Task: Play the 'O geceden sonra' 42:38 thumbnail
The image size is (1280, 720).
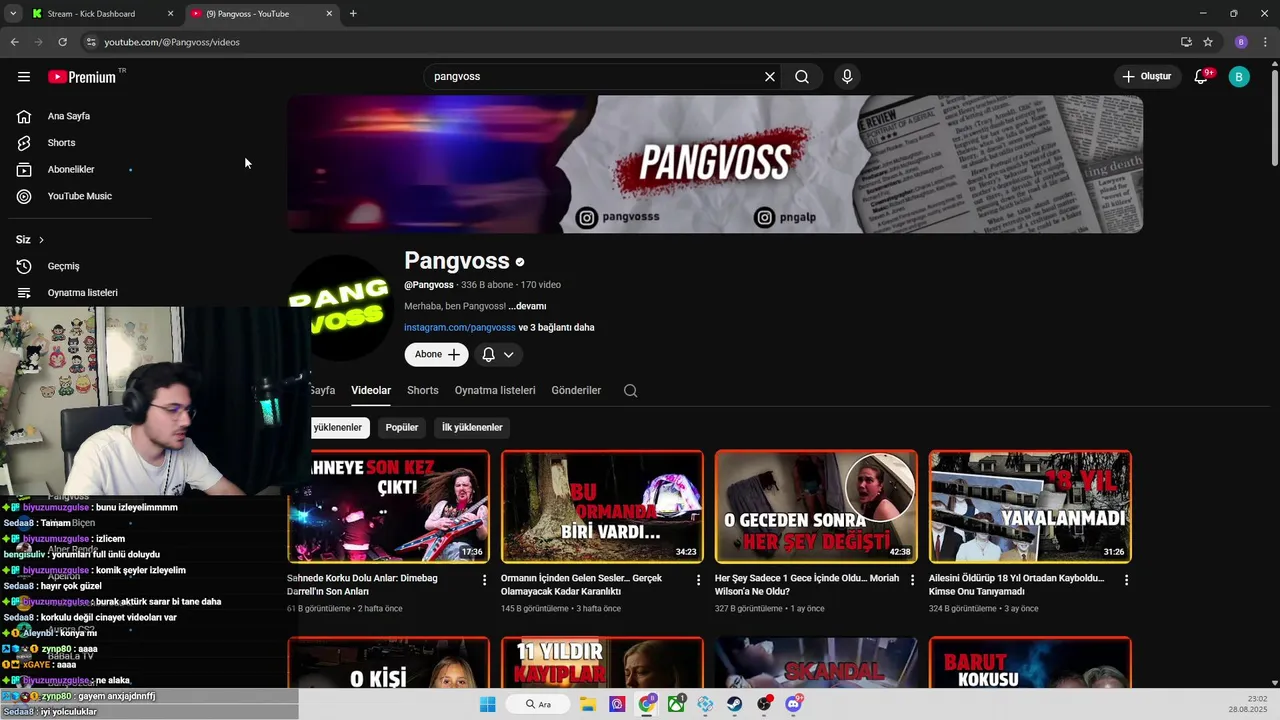Action: coord(816,507)
